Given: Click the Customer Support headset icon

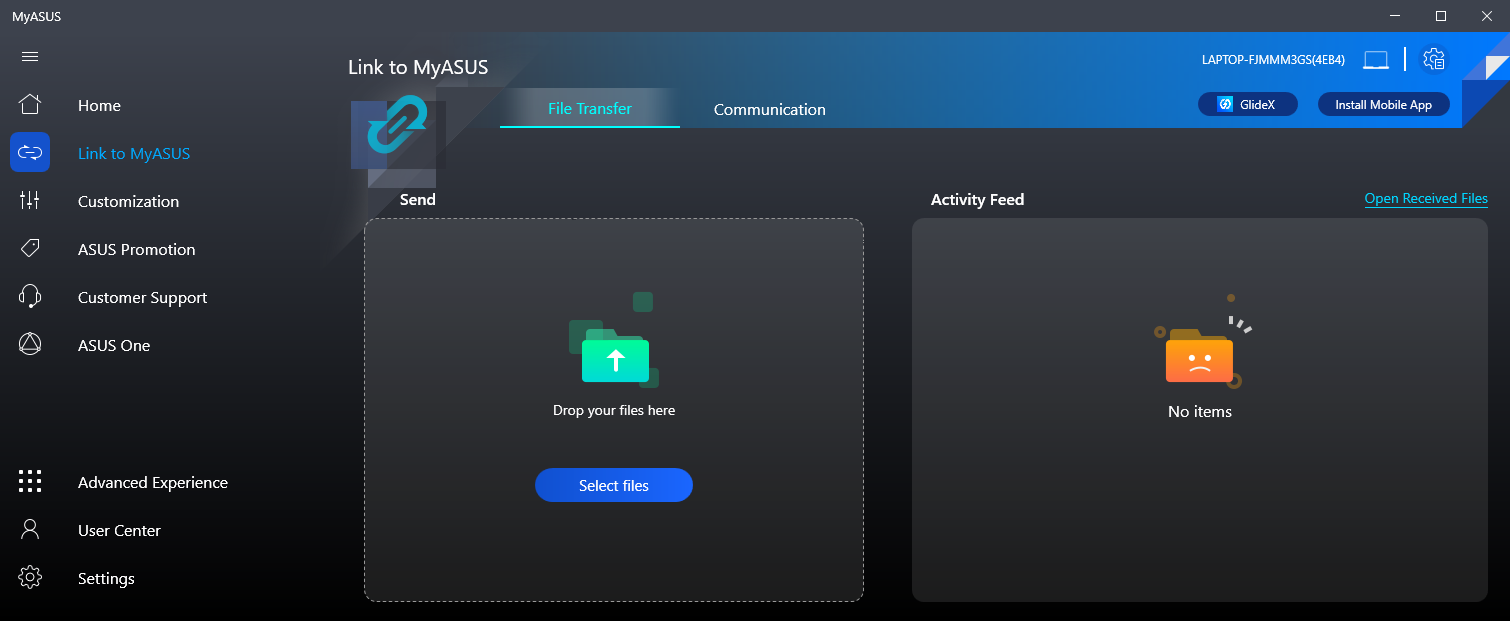Looking at the screenshot, I should pyautogui.click(x=30, y=296).
